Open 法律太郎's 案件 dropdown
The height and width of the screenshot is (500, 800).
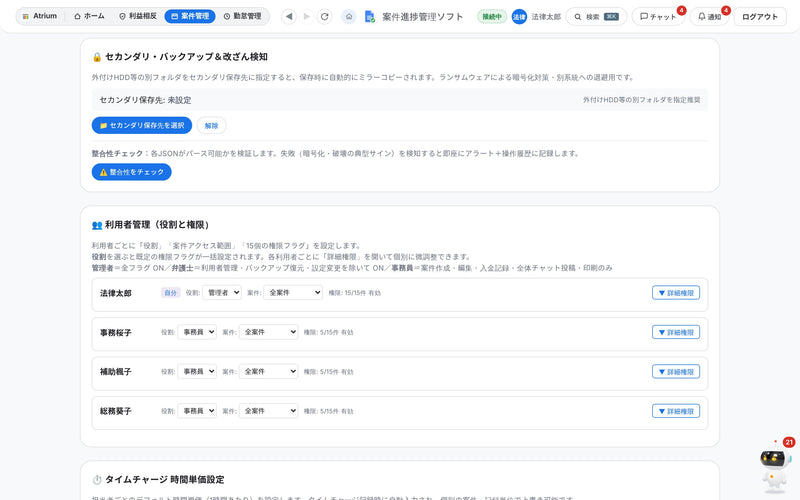coord(293,293)
